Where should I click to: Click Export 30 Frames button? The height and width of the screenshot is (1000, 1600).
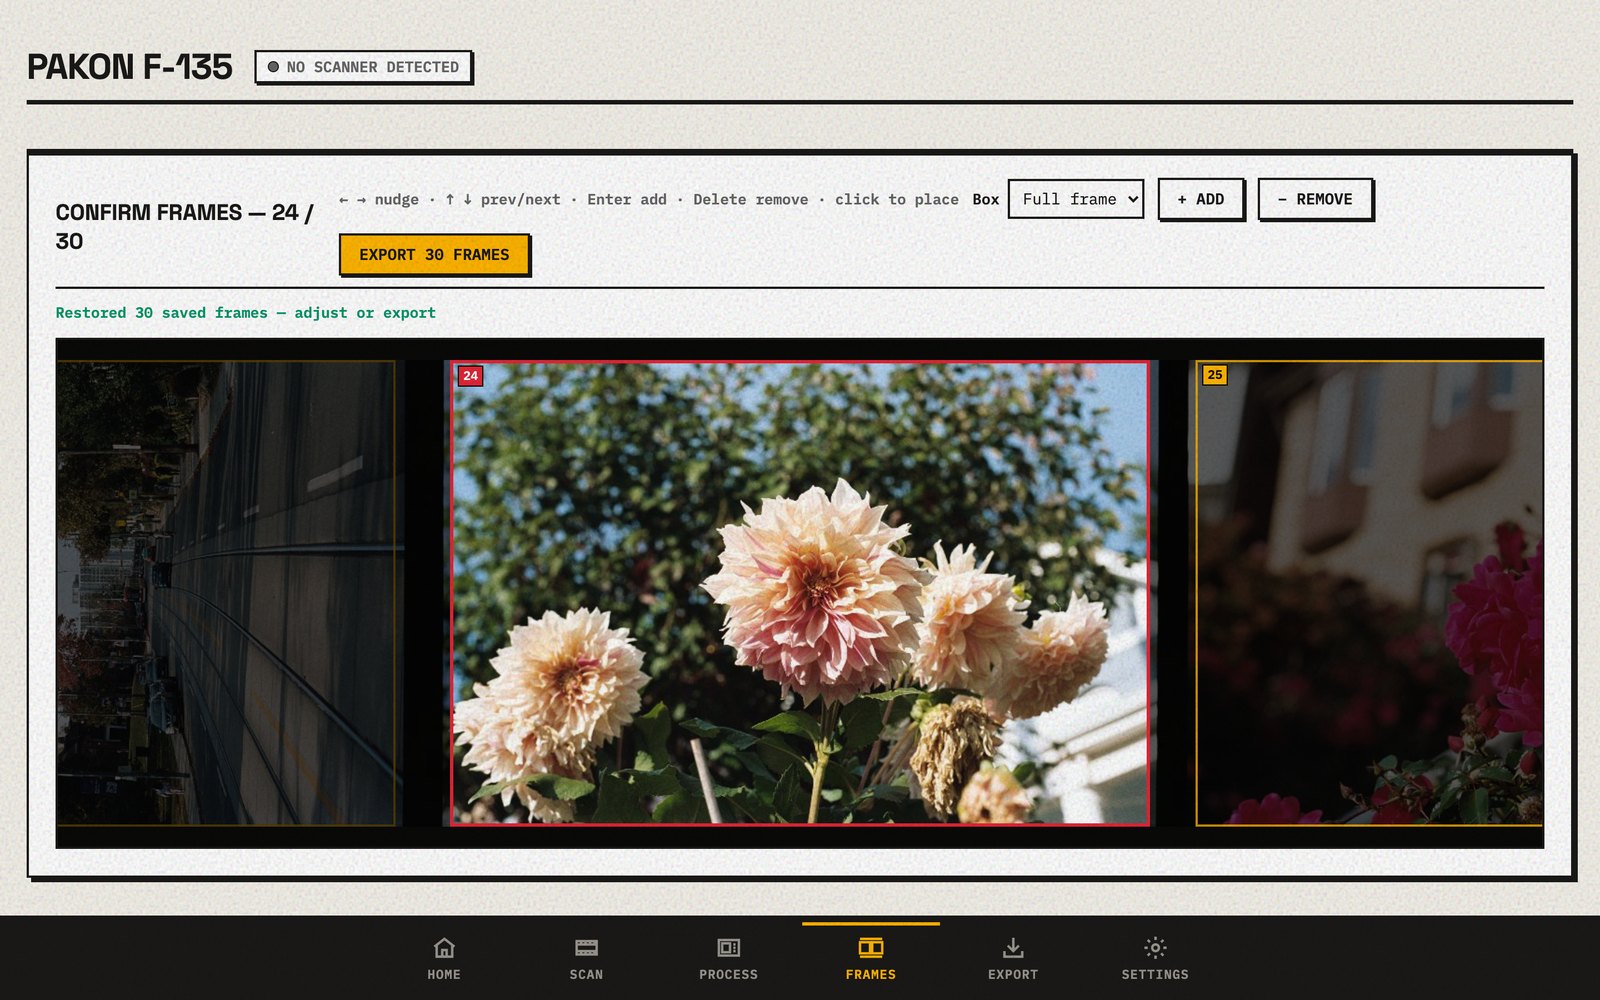tap(434, 254)
